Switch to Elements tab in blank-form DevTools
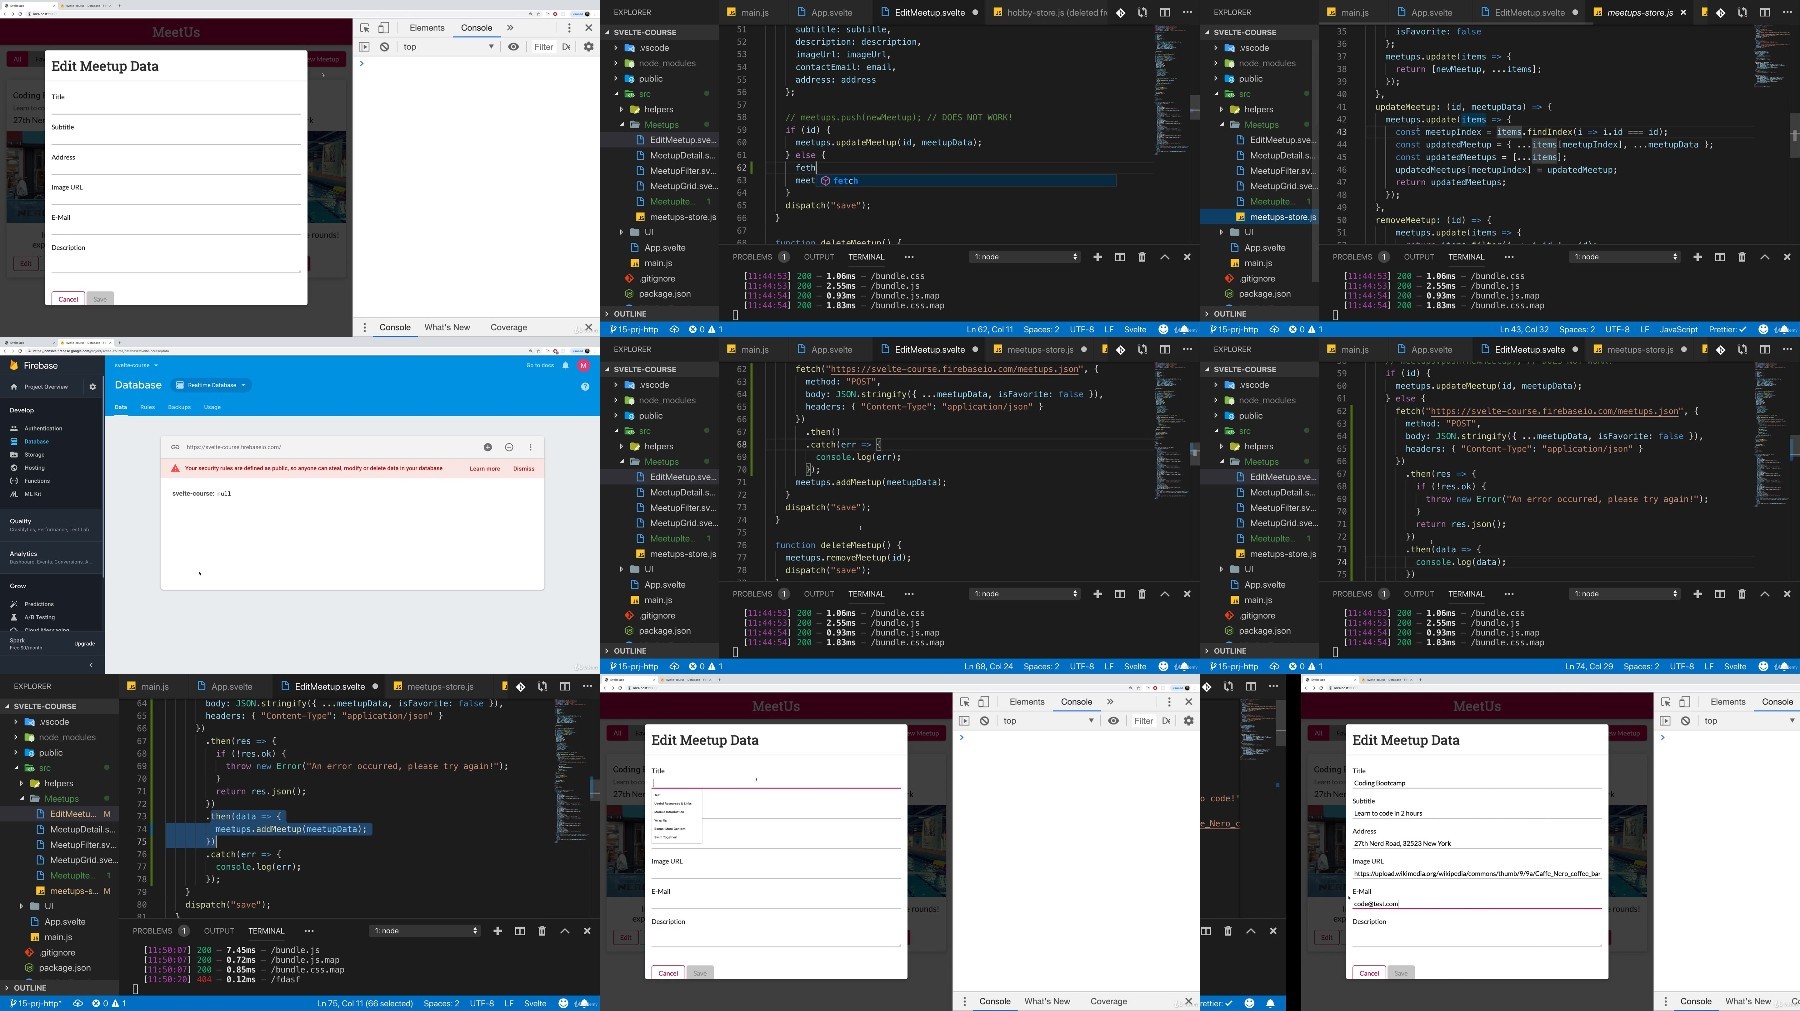 pyautogui.click(x=427, y=28)
